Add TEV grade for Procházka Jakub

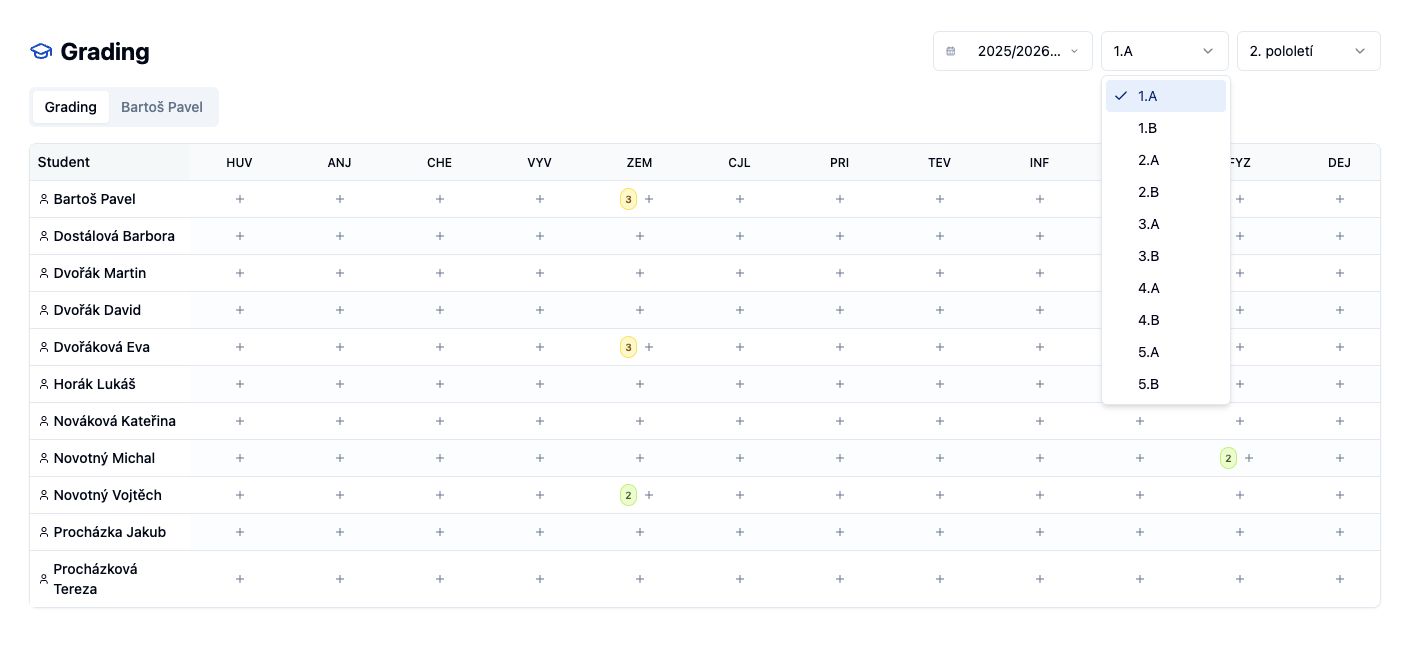point(940,532)
